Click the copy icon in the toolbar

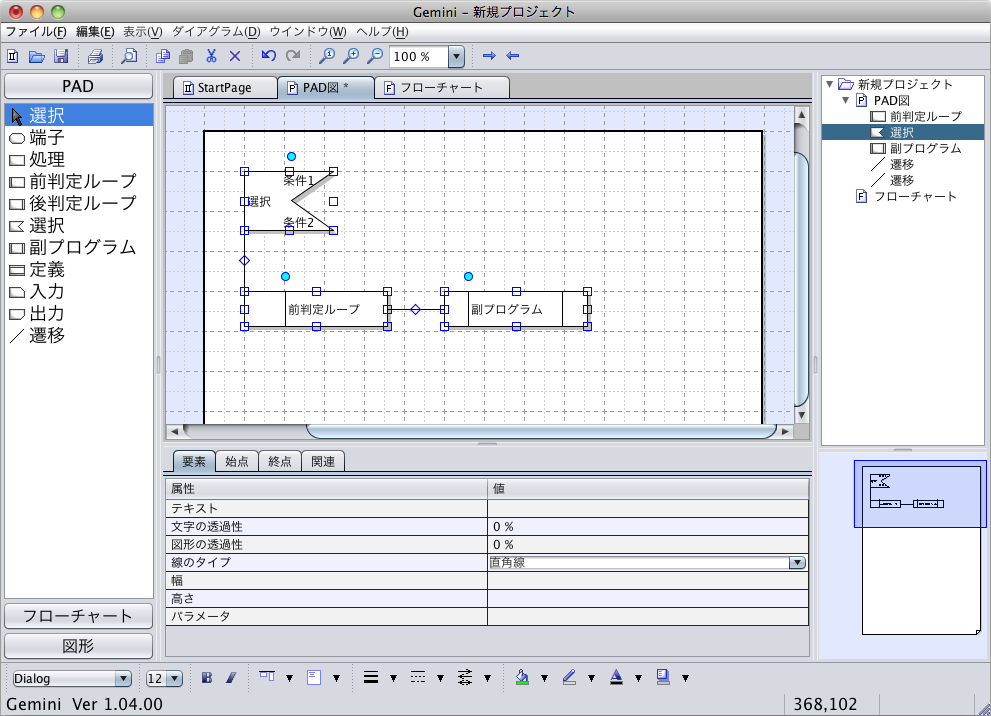click(162, 56)
